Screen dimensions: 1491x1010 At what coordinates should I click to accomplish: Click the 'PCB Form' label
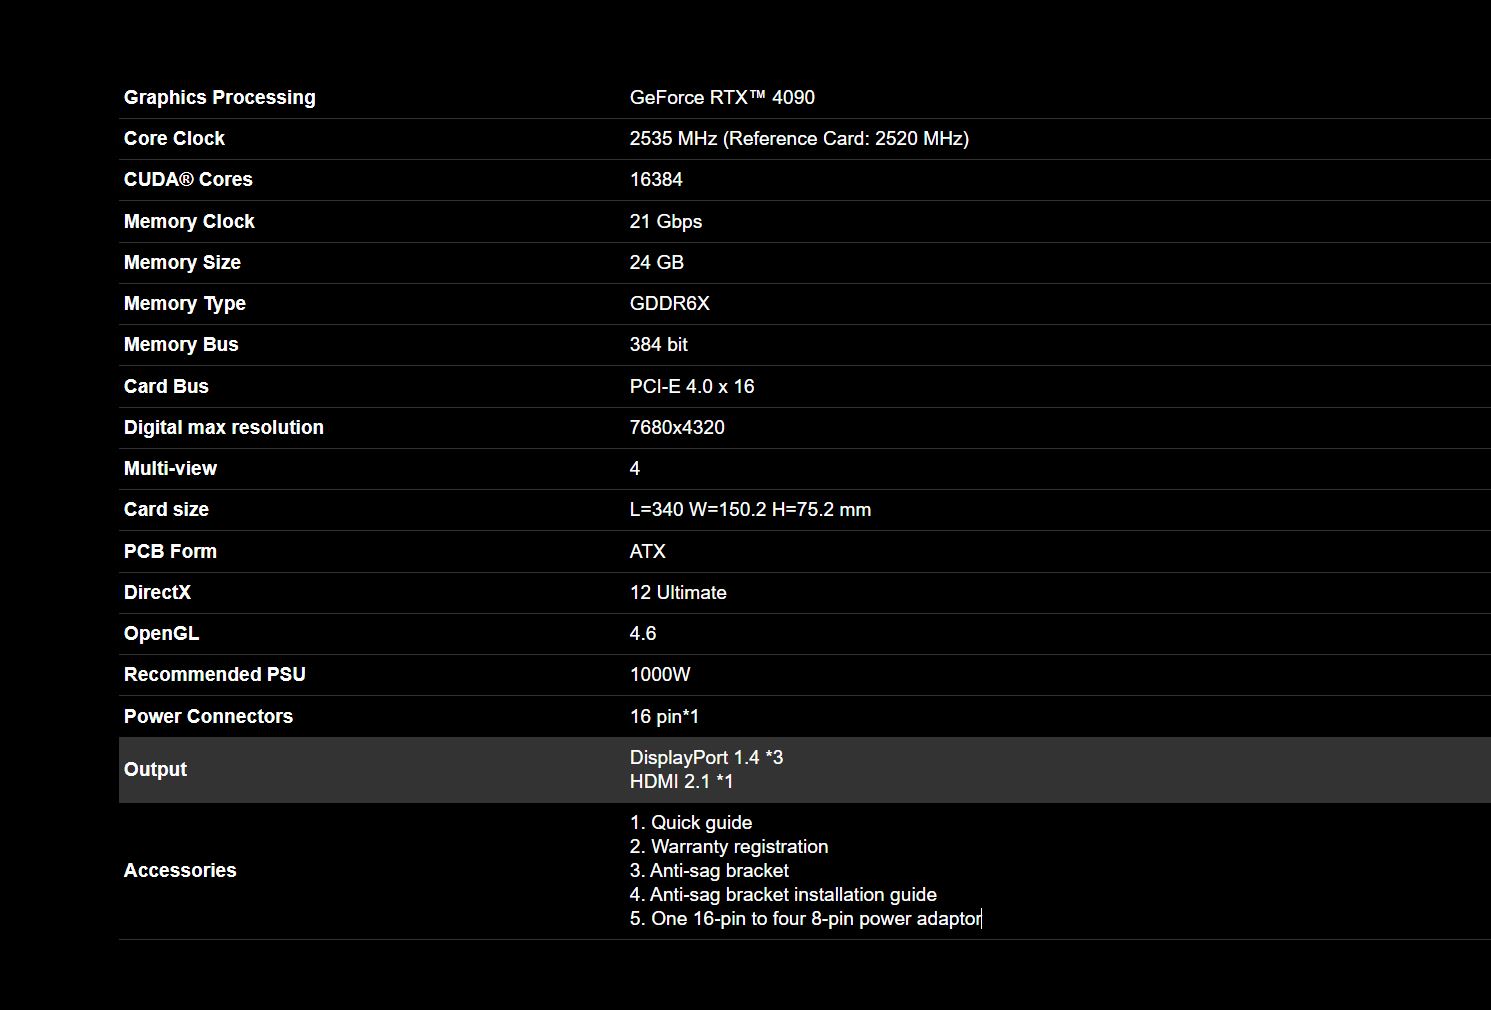[x=170, y=551]
